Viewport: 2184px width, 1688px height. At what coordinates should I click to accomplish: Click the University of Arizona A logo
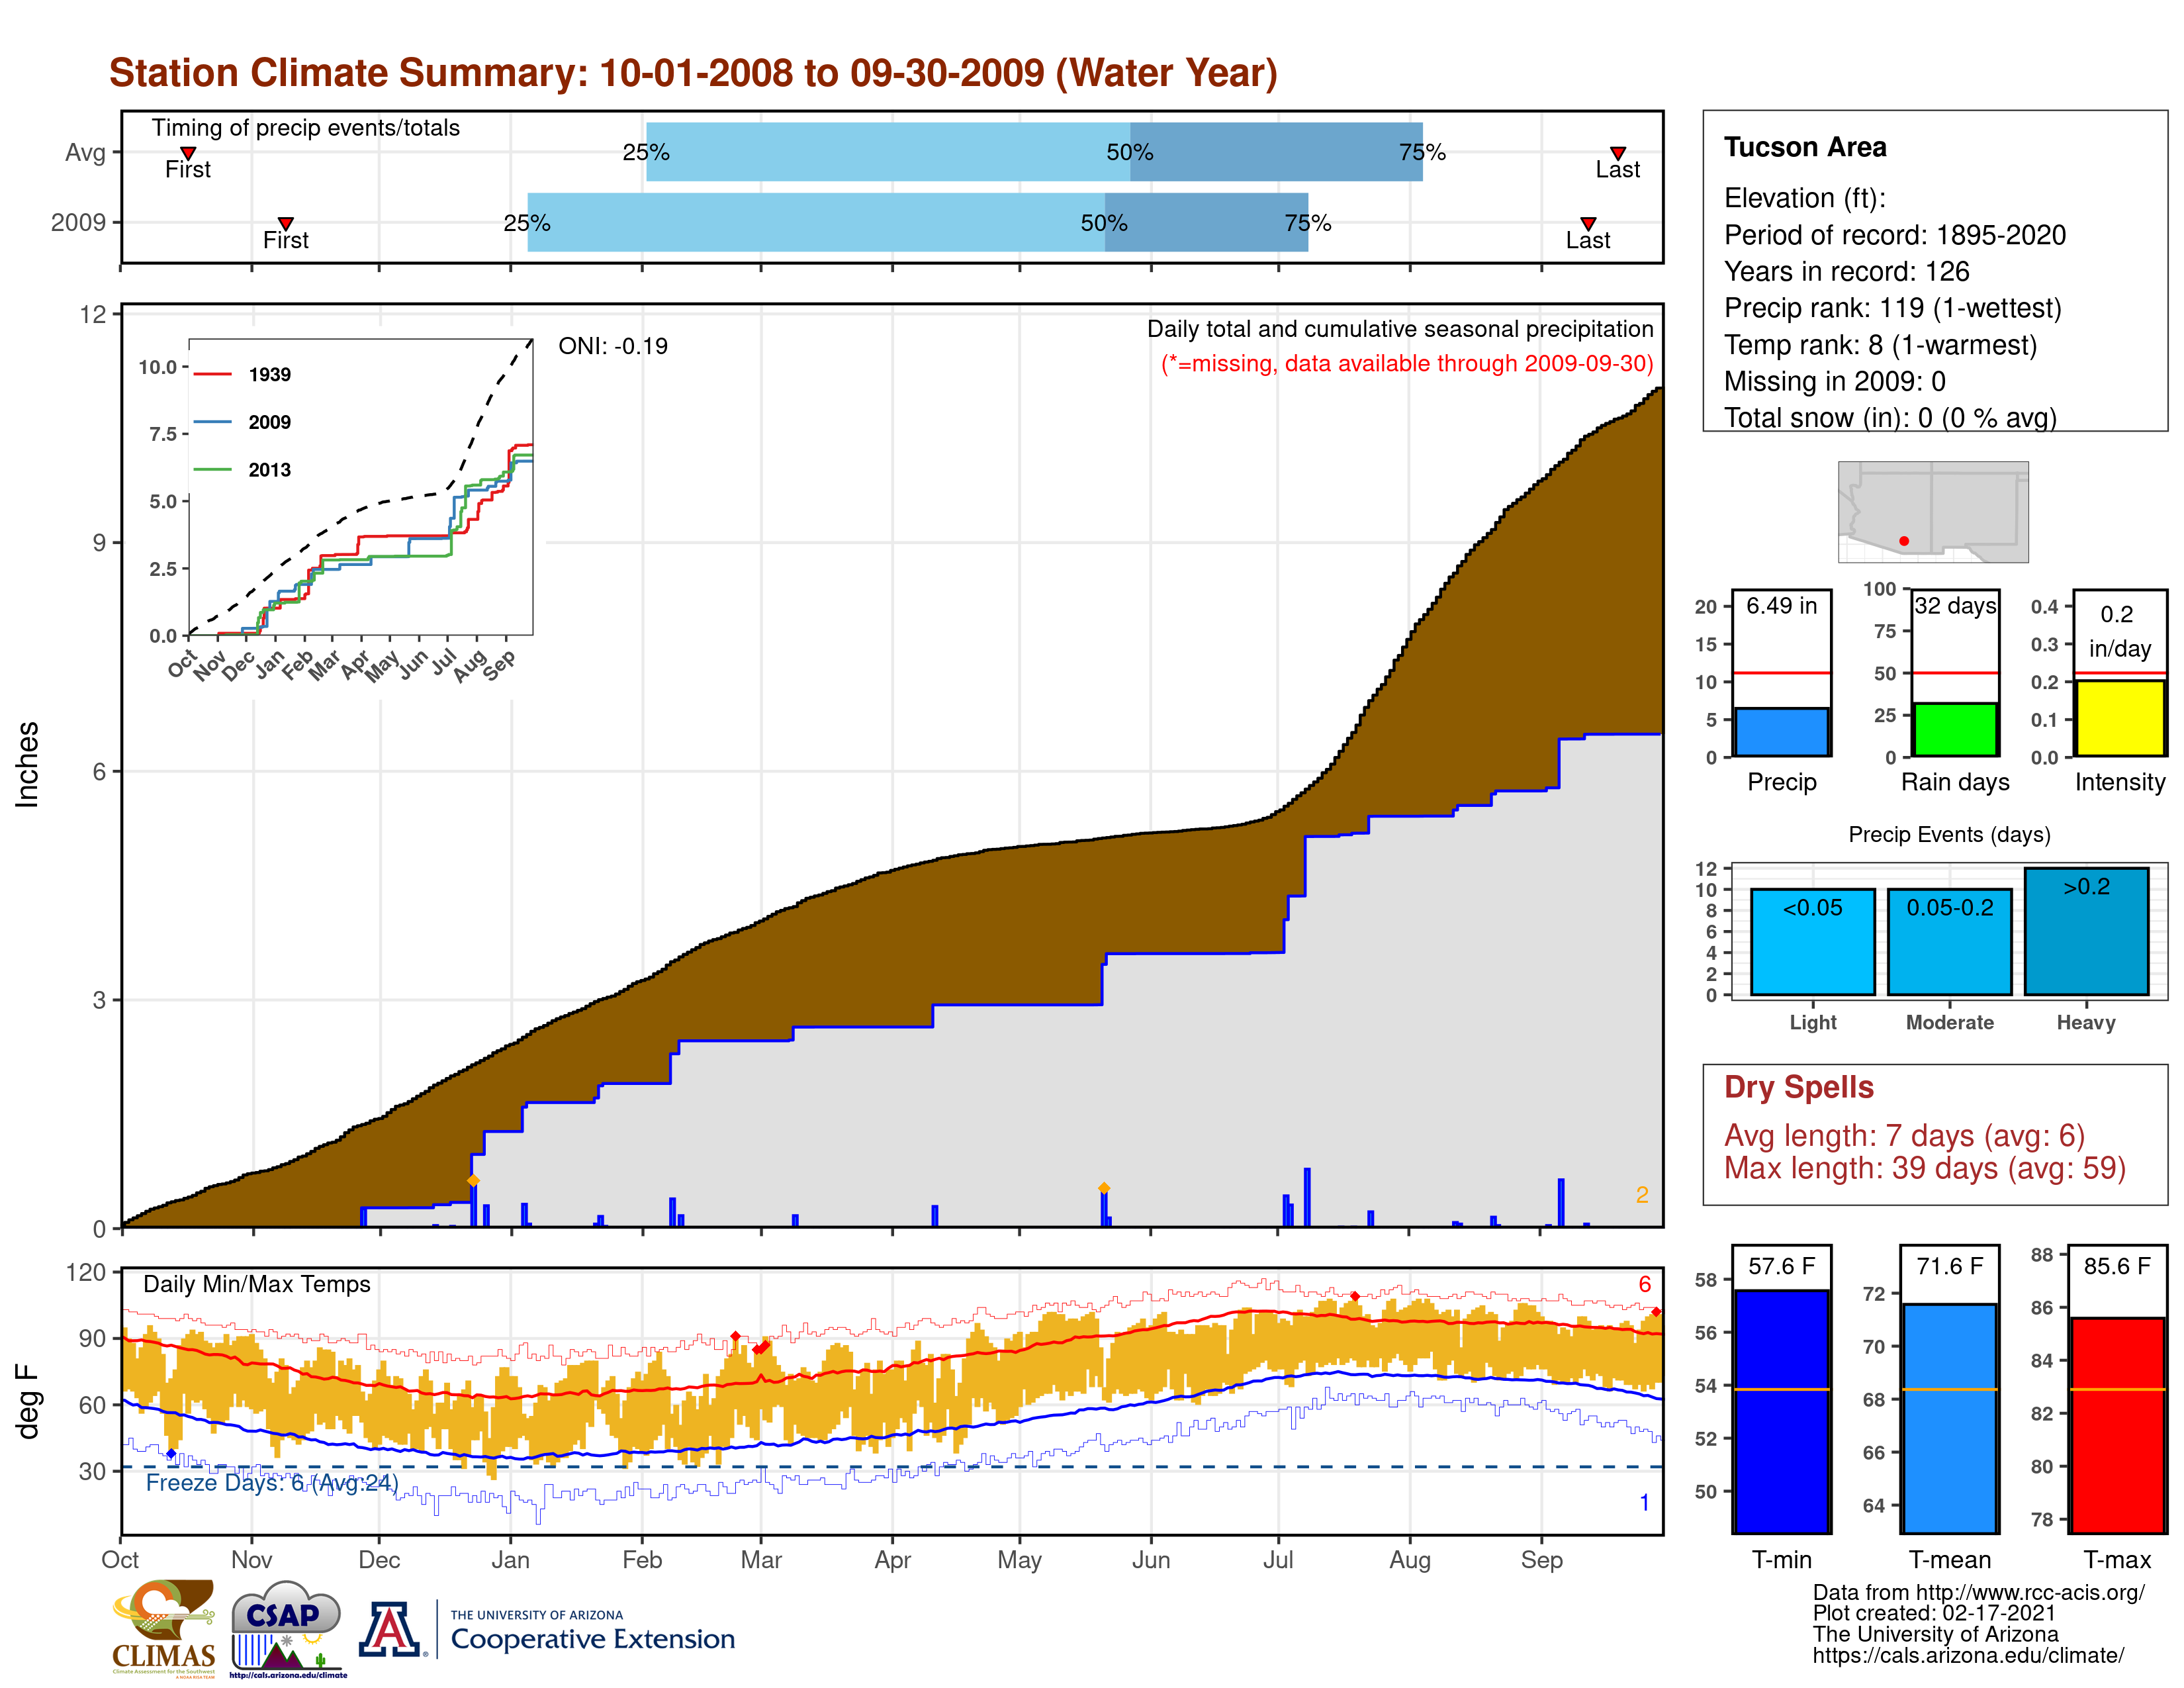390,1629
